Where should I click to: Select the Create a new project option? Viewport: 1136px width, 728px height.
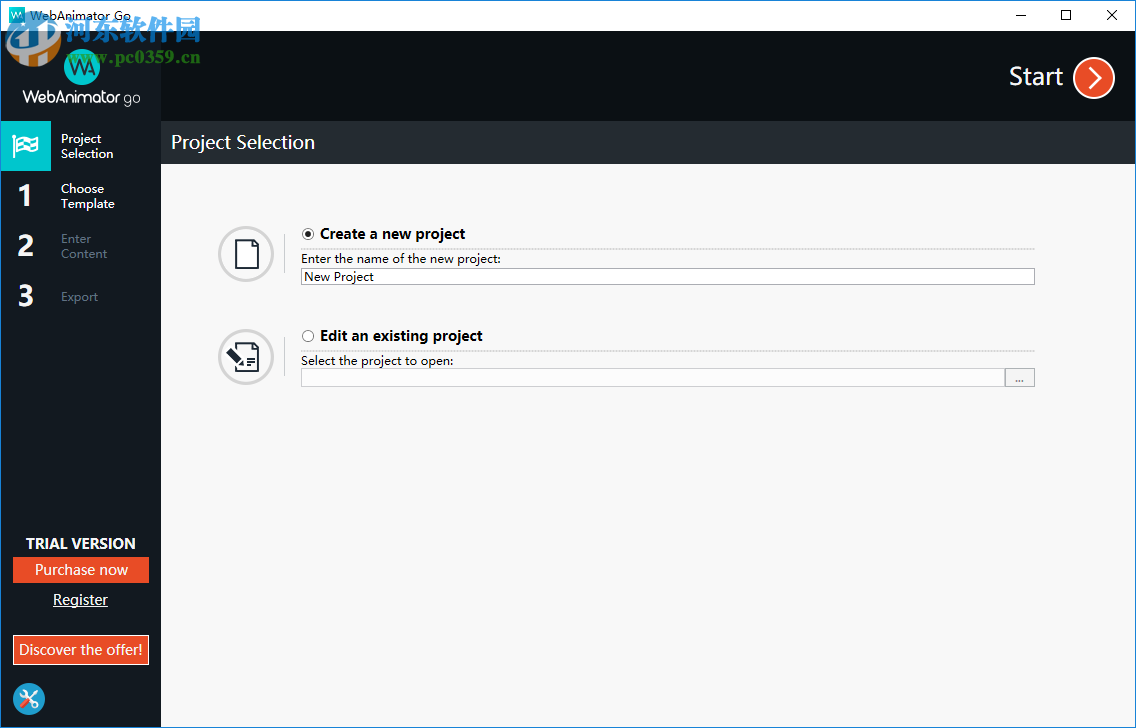point(308,234)
